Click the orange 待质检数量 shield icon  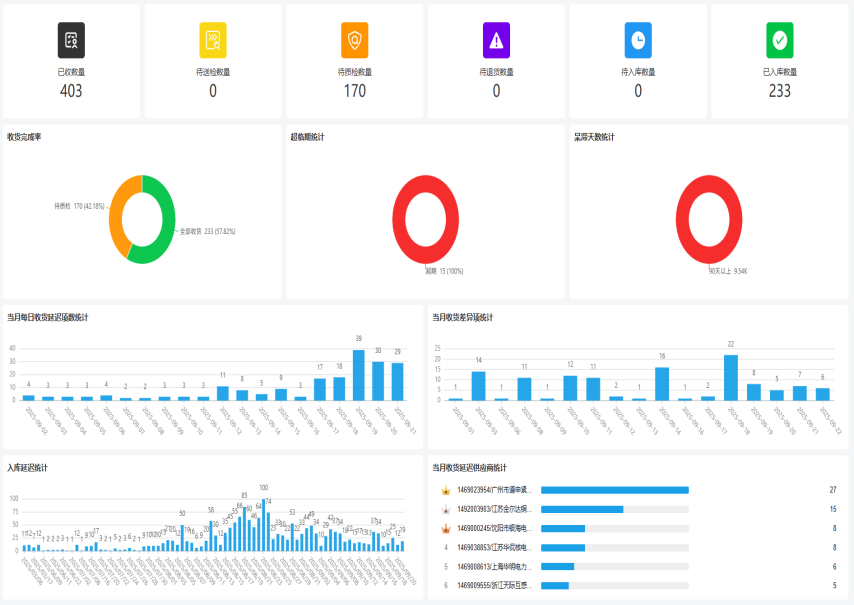tap(355, 40)
